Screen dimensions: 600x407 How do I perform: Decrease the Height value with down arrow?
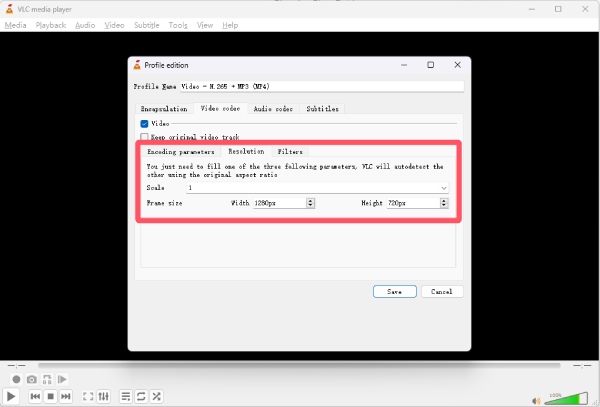click(443, 205)
